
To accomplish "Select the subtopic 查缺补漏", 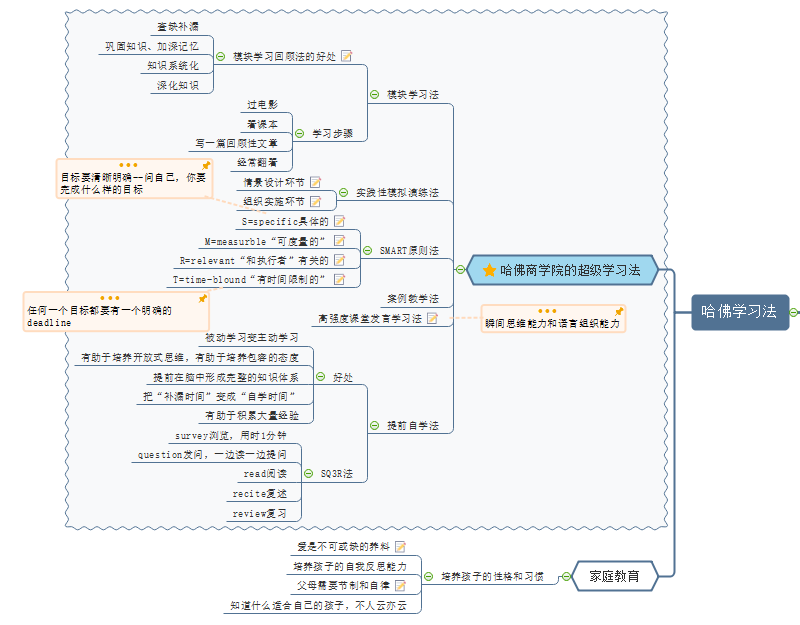I will tap(178, 27).
